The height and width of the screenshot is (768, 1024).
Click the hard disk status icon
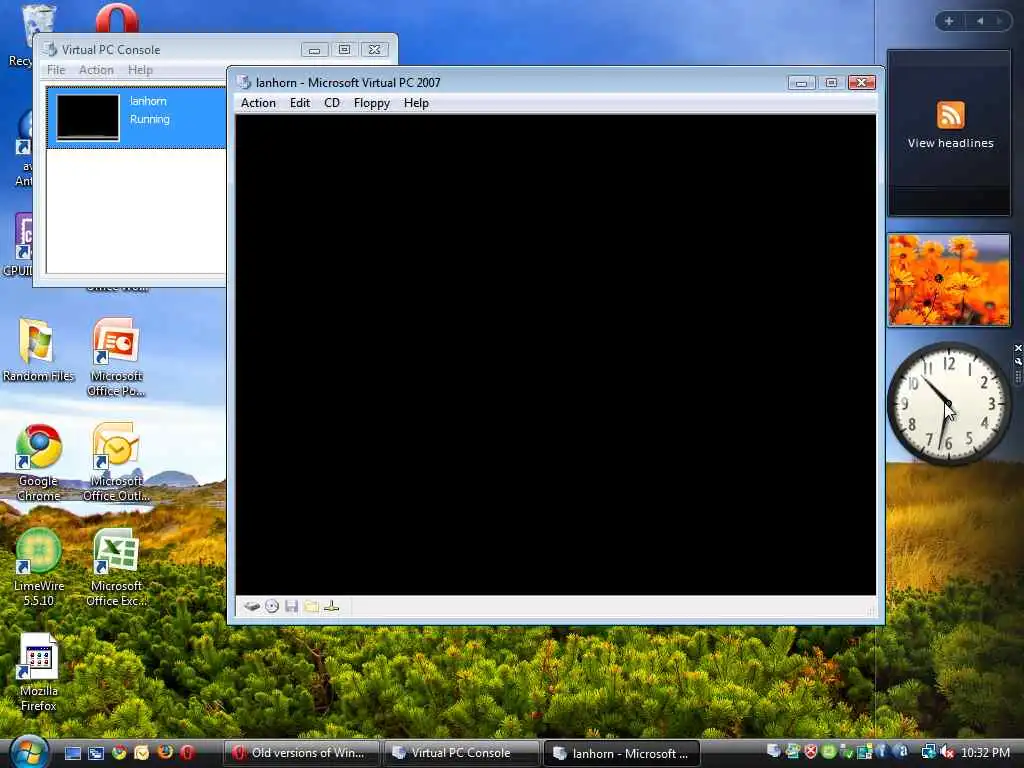[x=252, y=607]
